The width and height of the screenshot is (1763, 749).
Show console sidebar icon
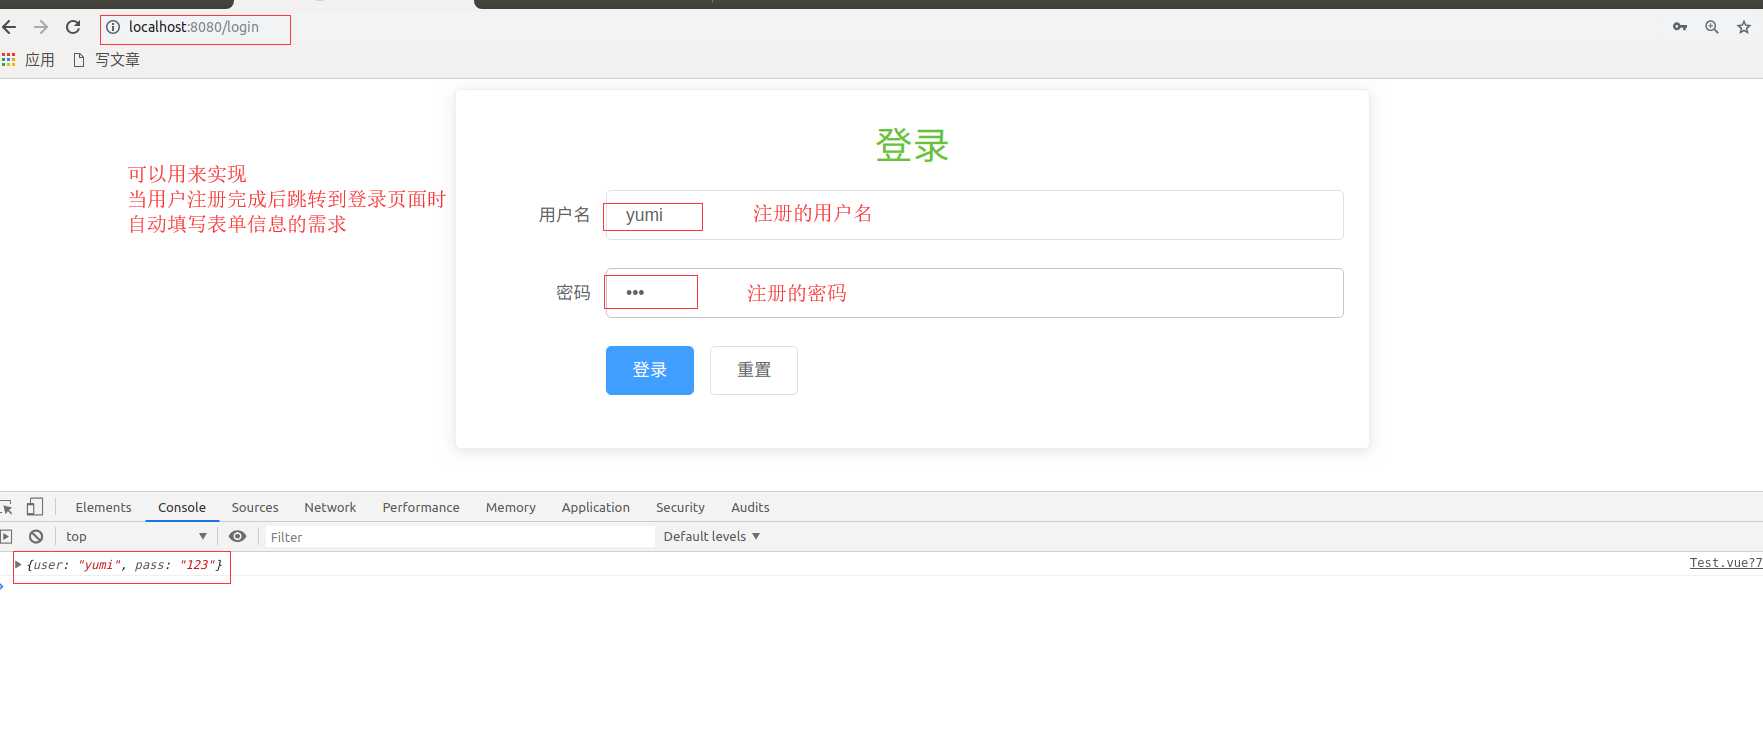[x=7, y=537]
